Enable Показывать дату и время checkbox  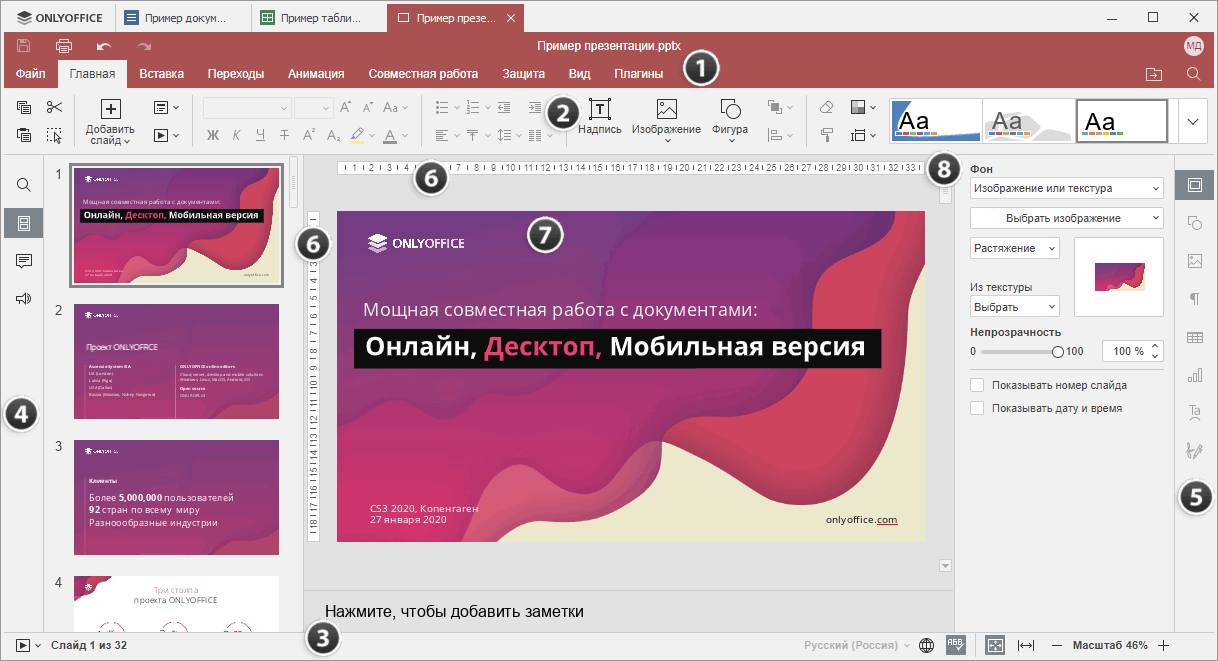(x=977, y=408)
